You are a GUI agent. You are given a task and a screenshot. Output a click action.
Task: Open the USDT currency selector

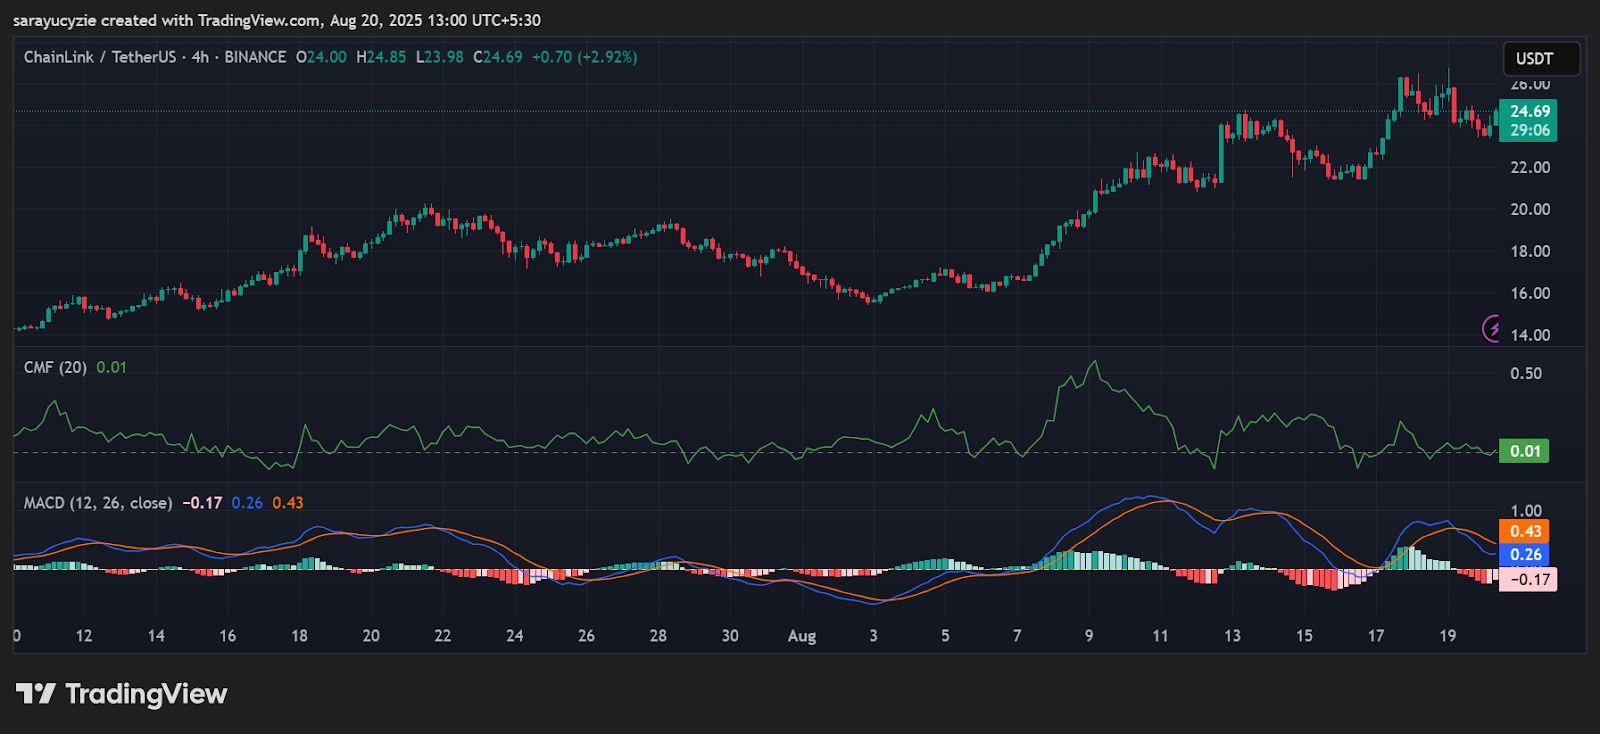pos(1541,59)
